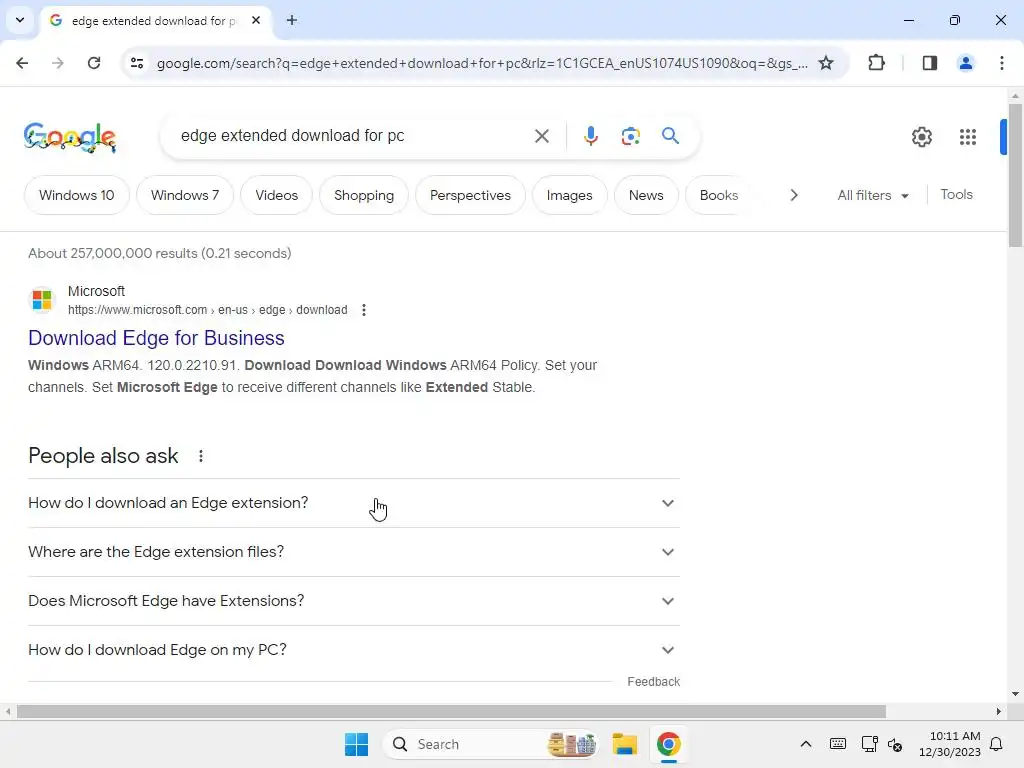Image resolution: width=1024 pixels, height=768 pixels.
Task: Search by image with Google Lens
Action: pyautogui.click(x=630, y=136)
